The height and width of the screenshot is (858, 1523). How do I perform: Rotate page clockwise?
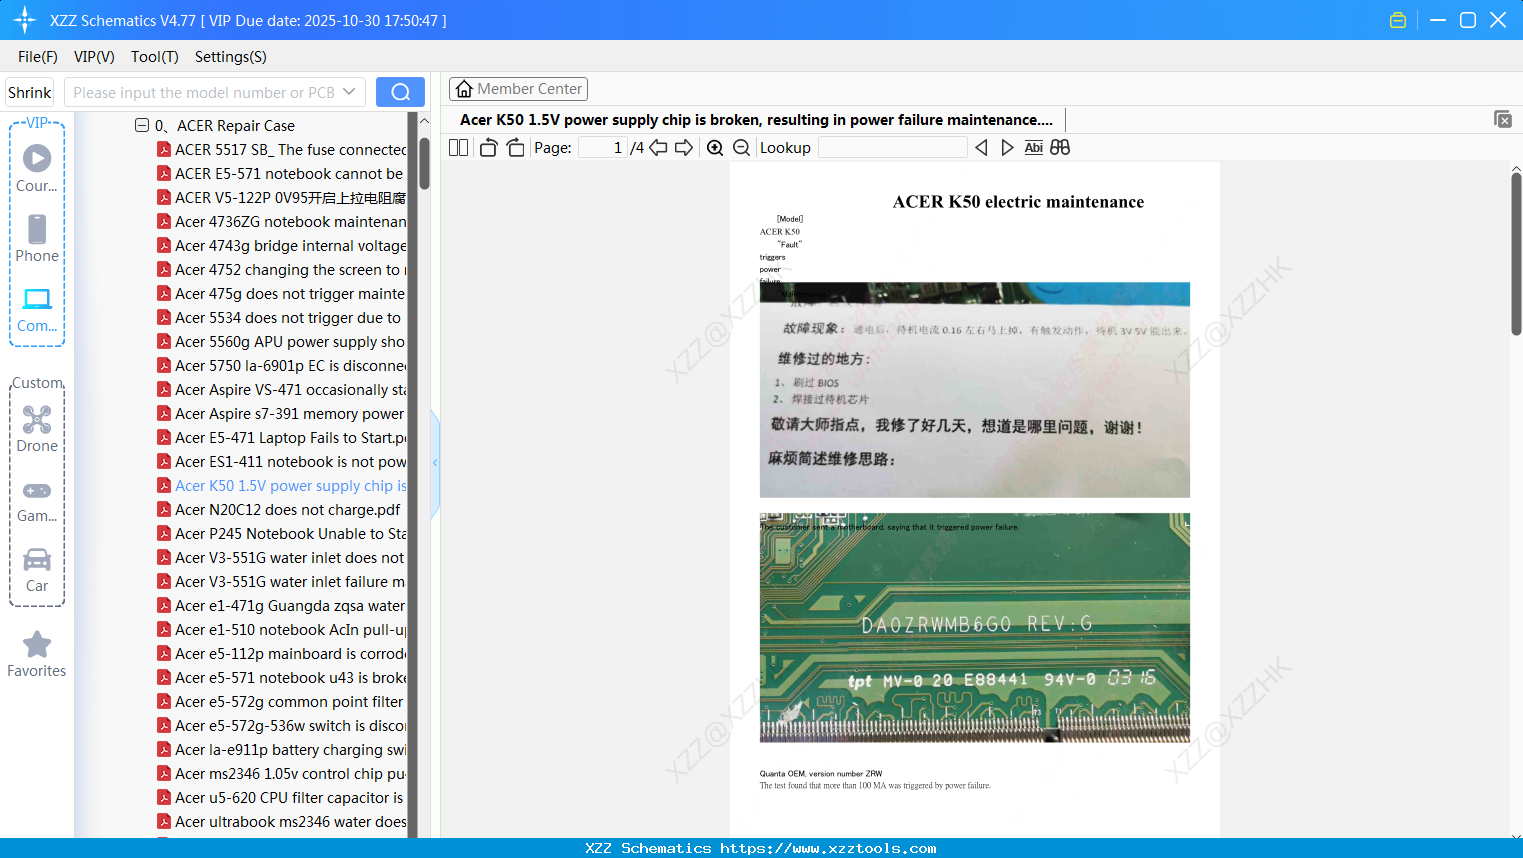515,147
